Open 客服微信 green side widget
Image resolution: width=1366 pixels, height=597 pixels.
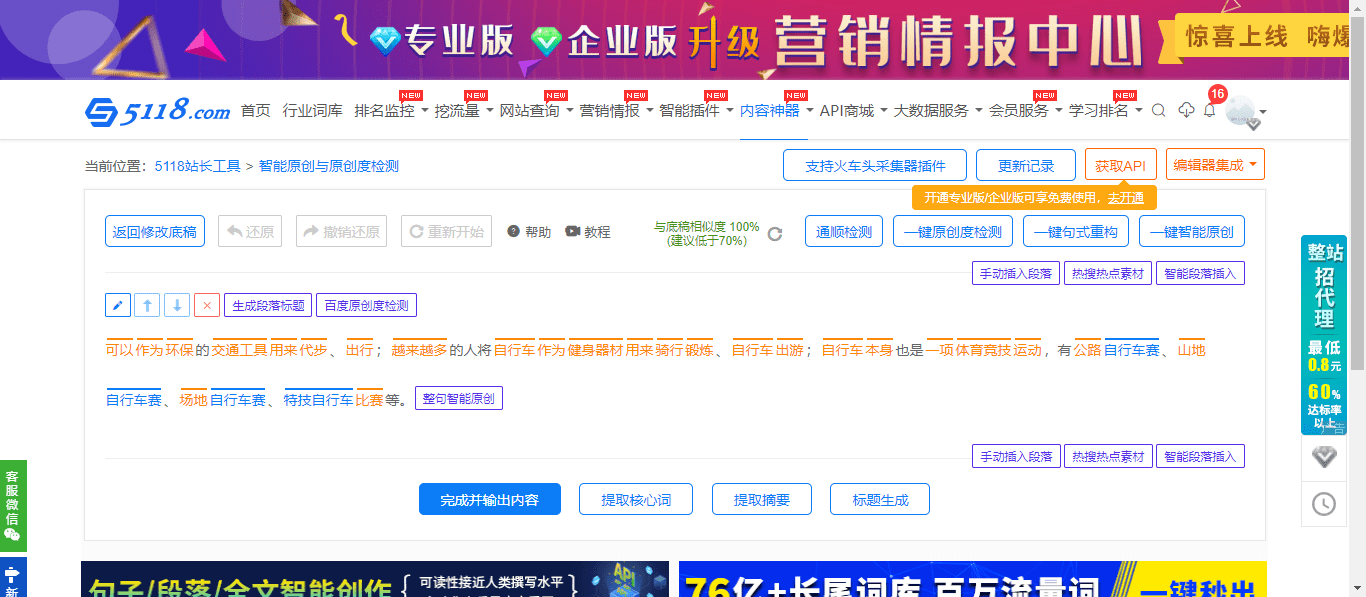13,505
